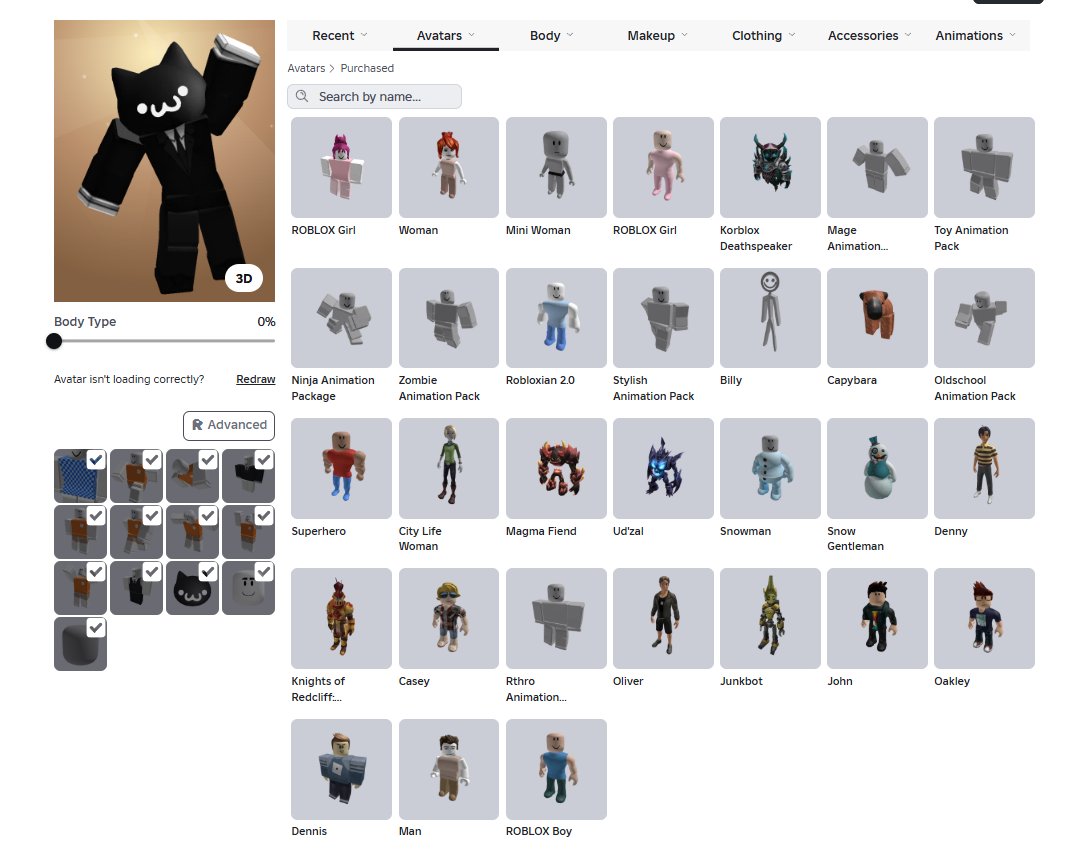The image size is (1081, 853).
Task: Pick the Oldschool Animation Pack
Action: tap(984, 318)
